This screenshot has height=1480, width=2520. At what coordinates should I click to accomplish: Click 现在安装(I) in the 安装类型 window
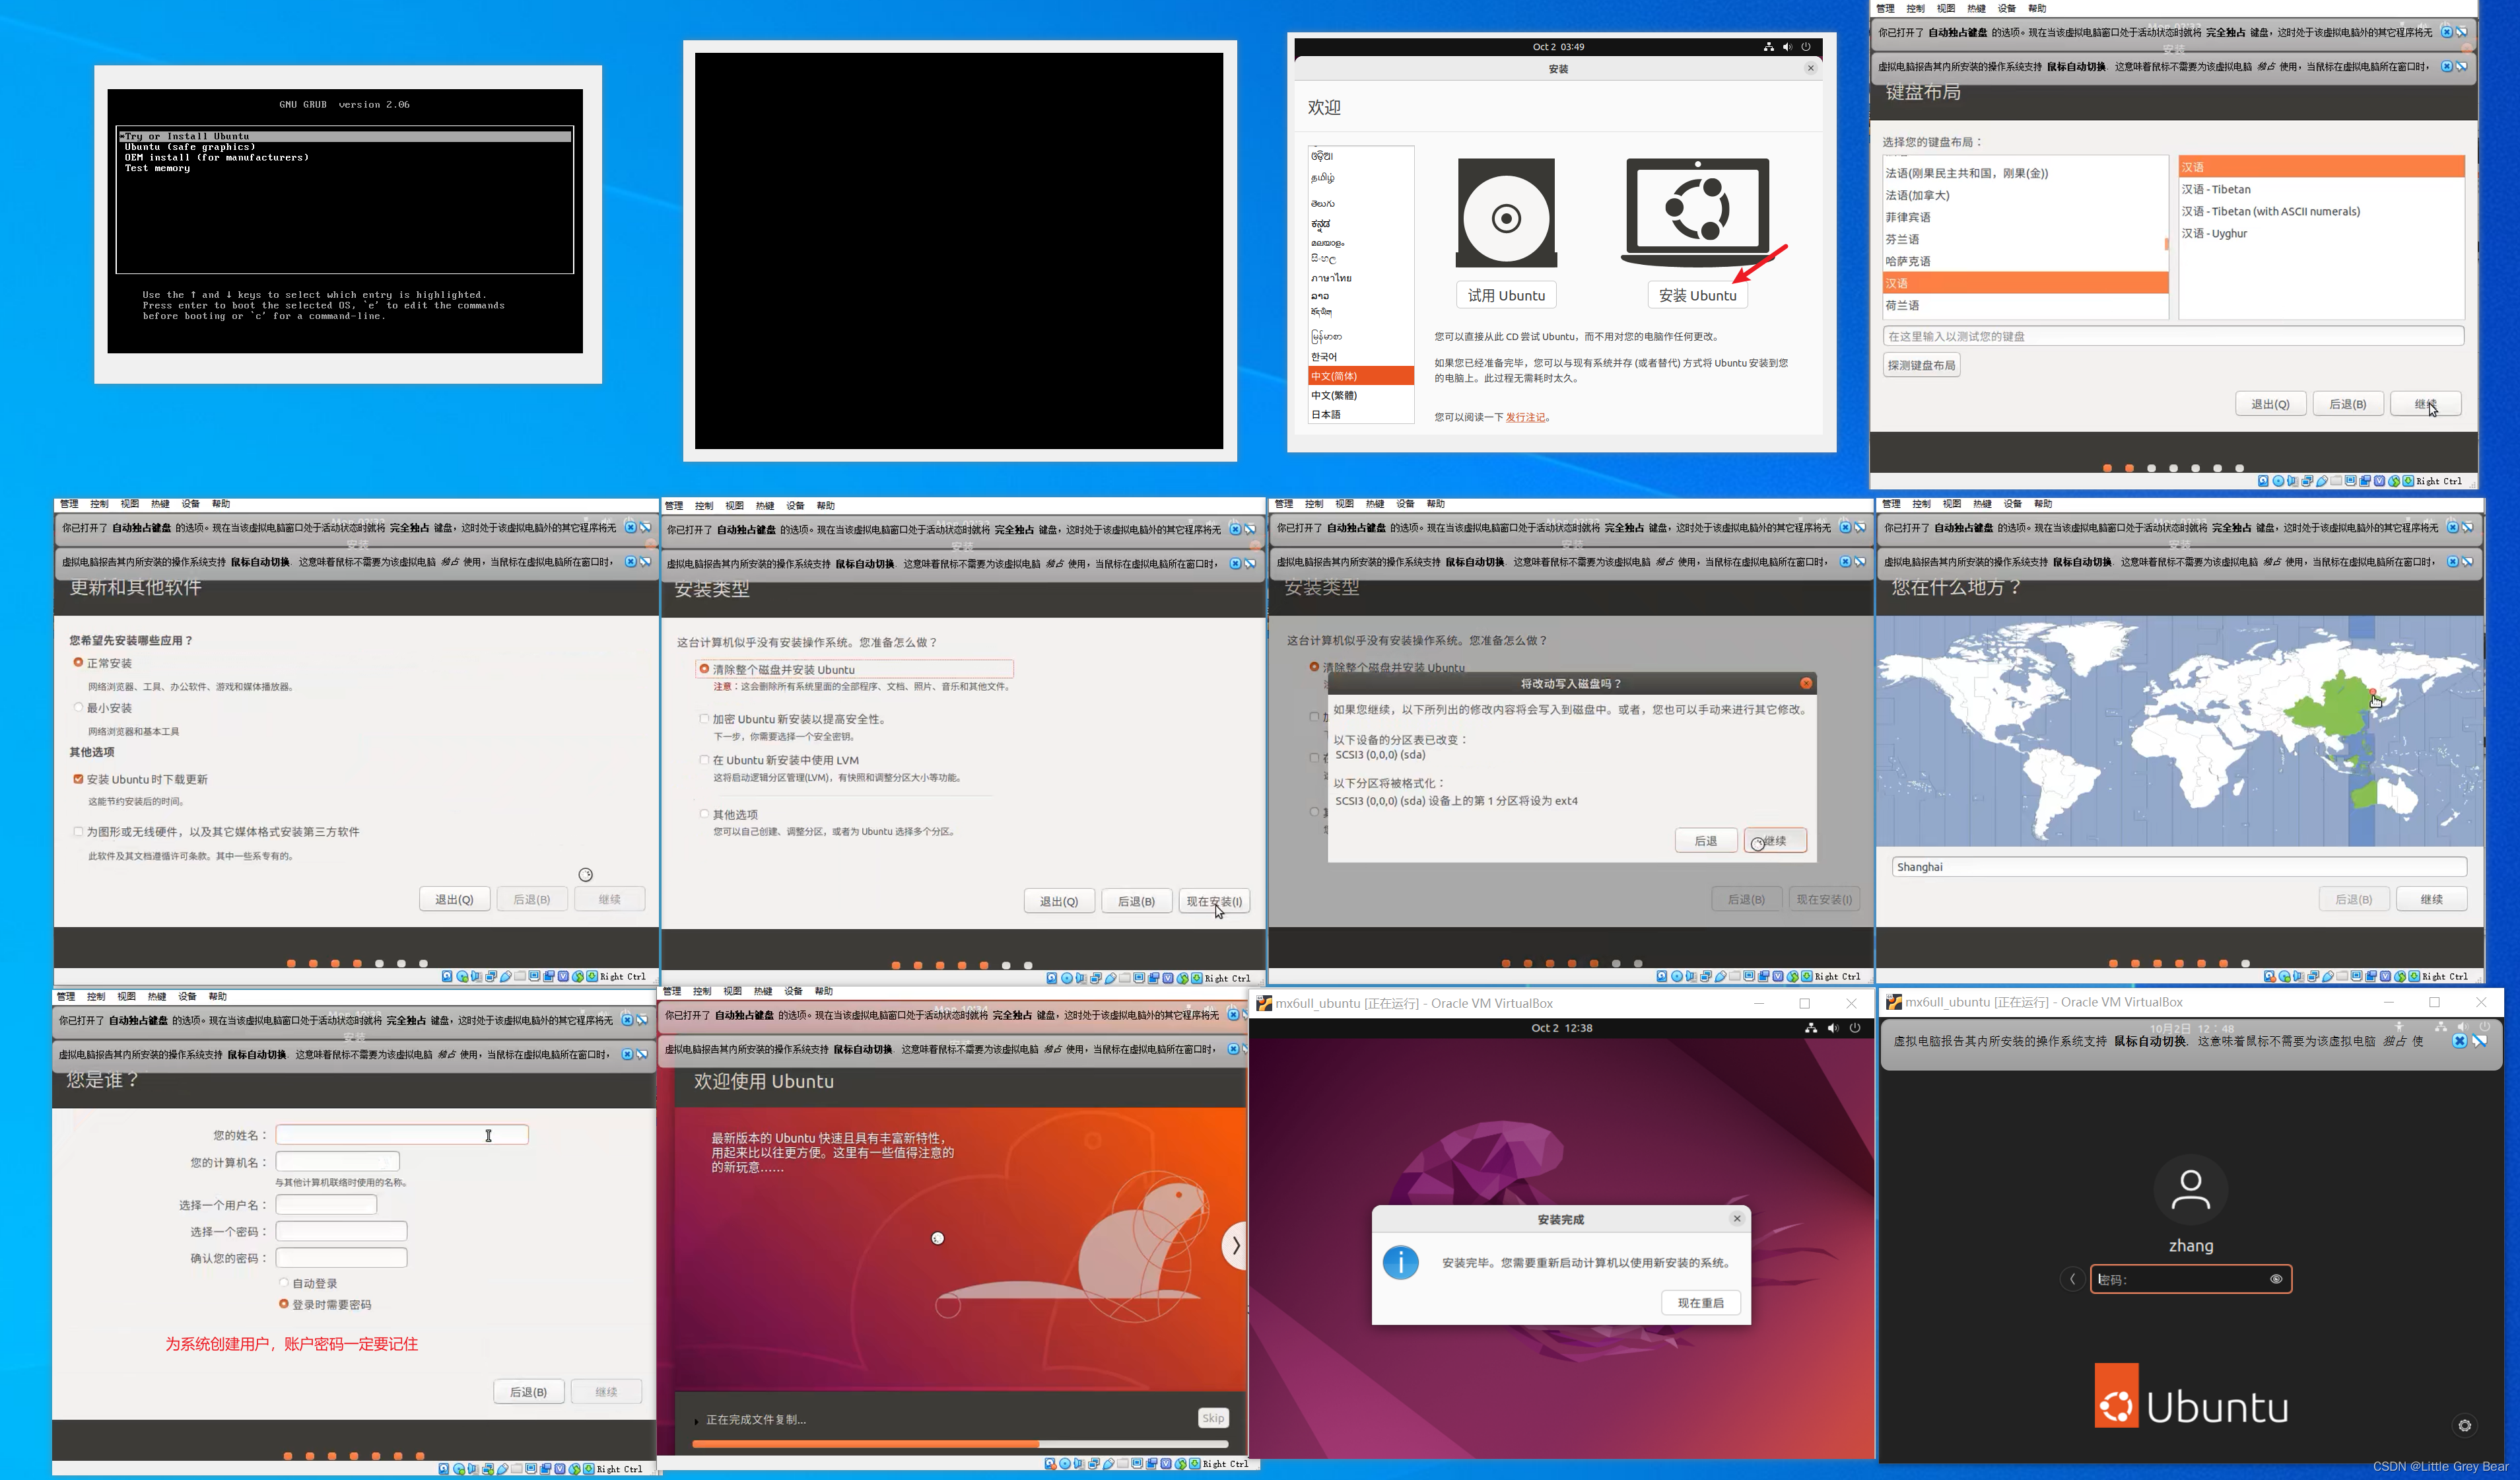[x=1214, y=901]
